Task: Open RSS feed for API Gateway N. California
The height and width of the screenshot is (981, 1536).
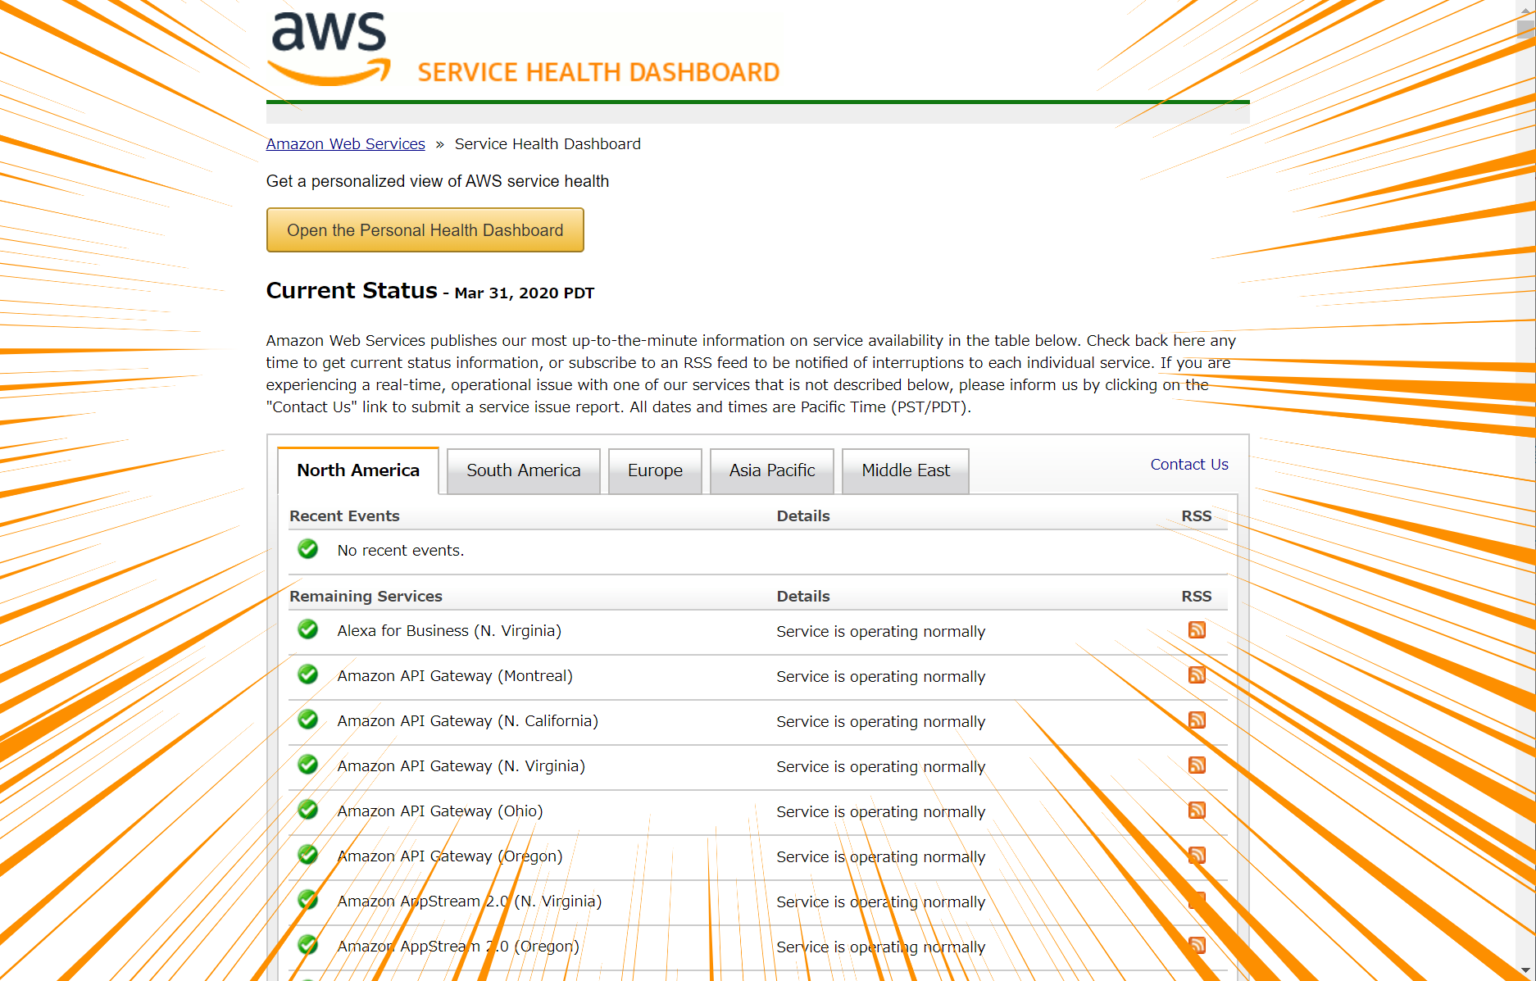Action: tap(1196, 720)
